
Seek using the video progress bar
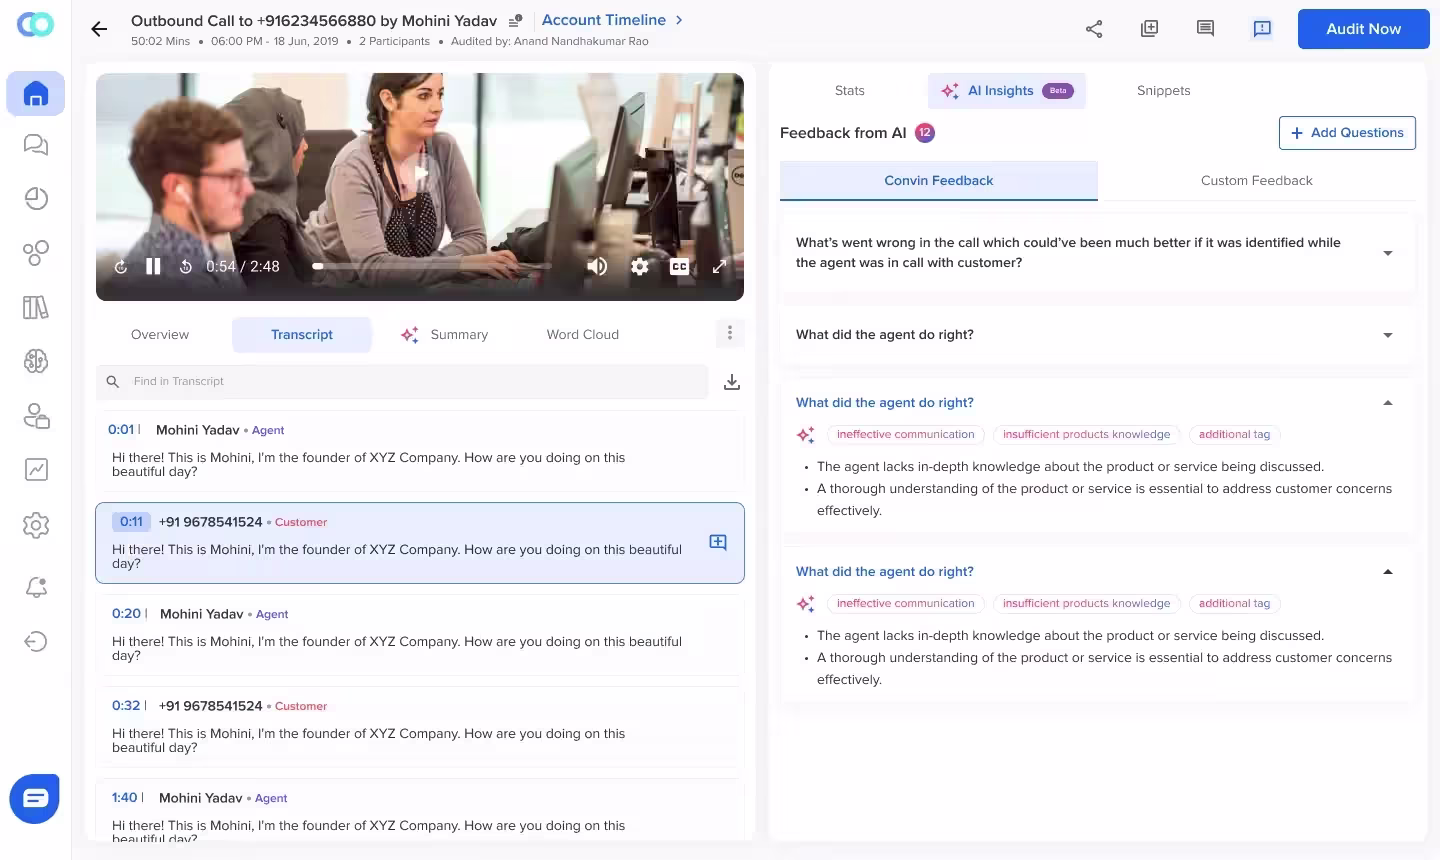(430, 266)
